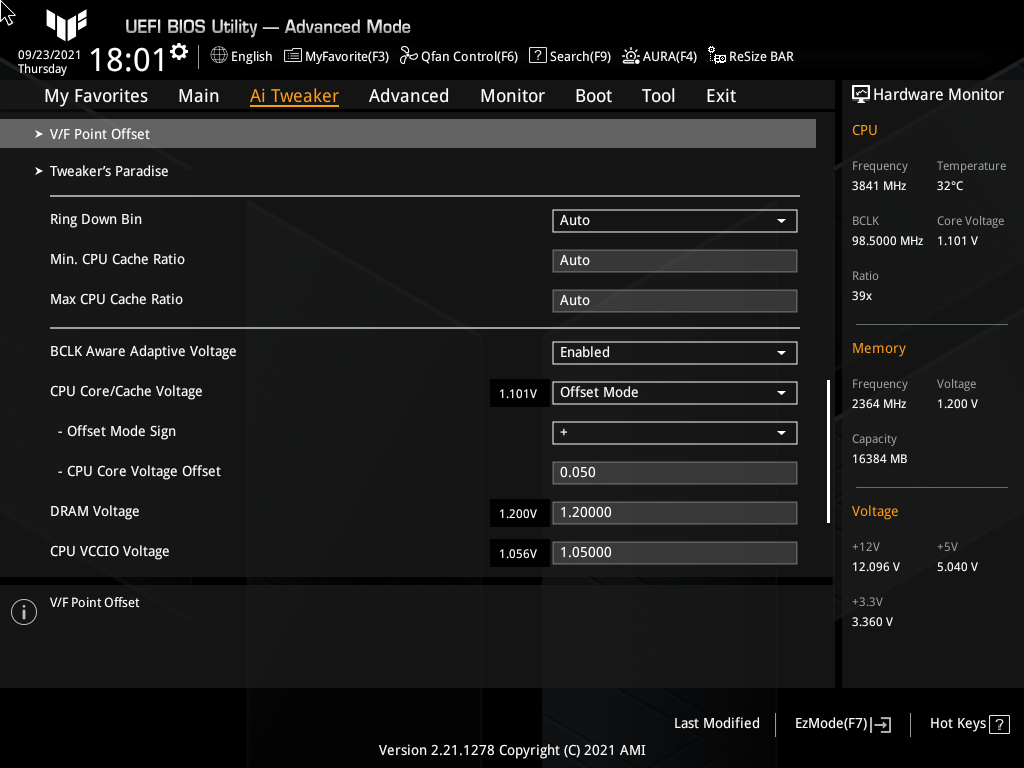Click the Hardware Monitor Memory heading
The height and width of the screenshot is (768, 1024).
tap(879, 348)
